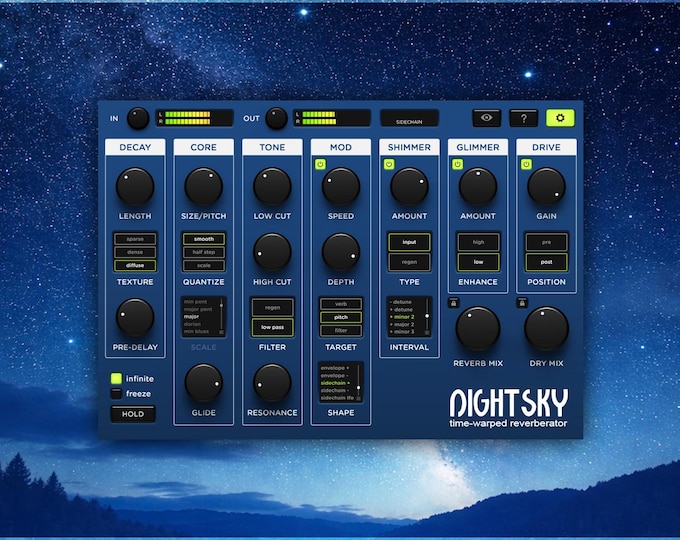The image size is (680, 540).
Task: Select the diffuse texture option
Action: pos(135,265)
